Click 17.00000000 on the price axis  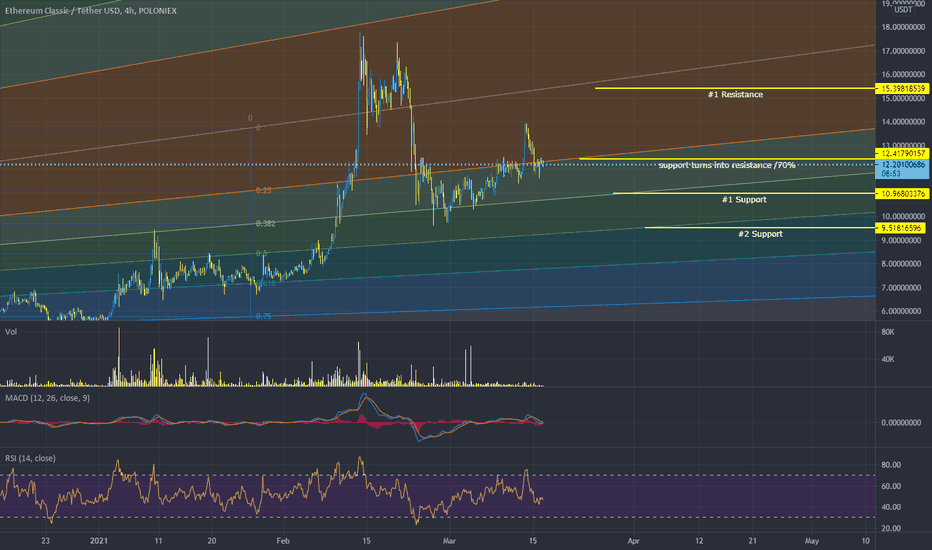pyautogui.click(x=903, y=51)
